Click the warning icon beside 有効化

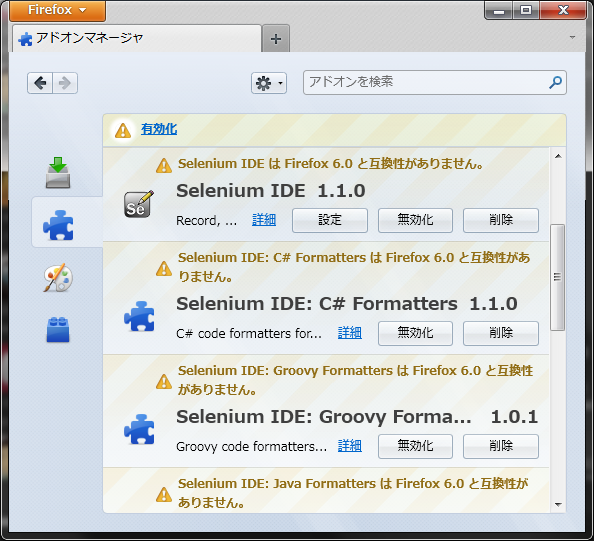click(123, 130)
